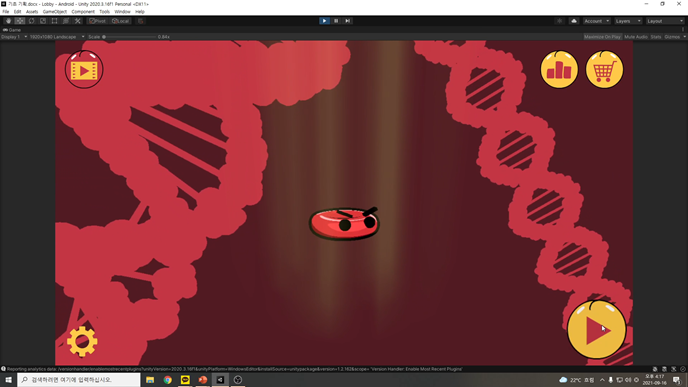Select the Game tab

coord(12,30)
